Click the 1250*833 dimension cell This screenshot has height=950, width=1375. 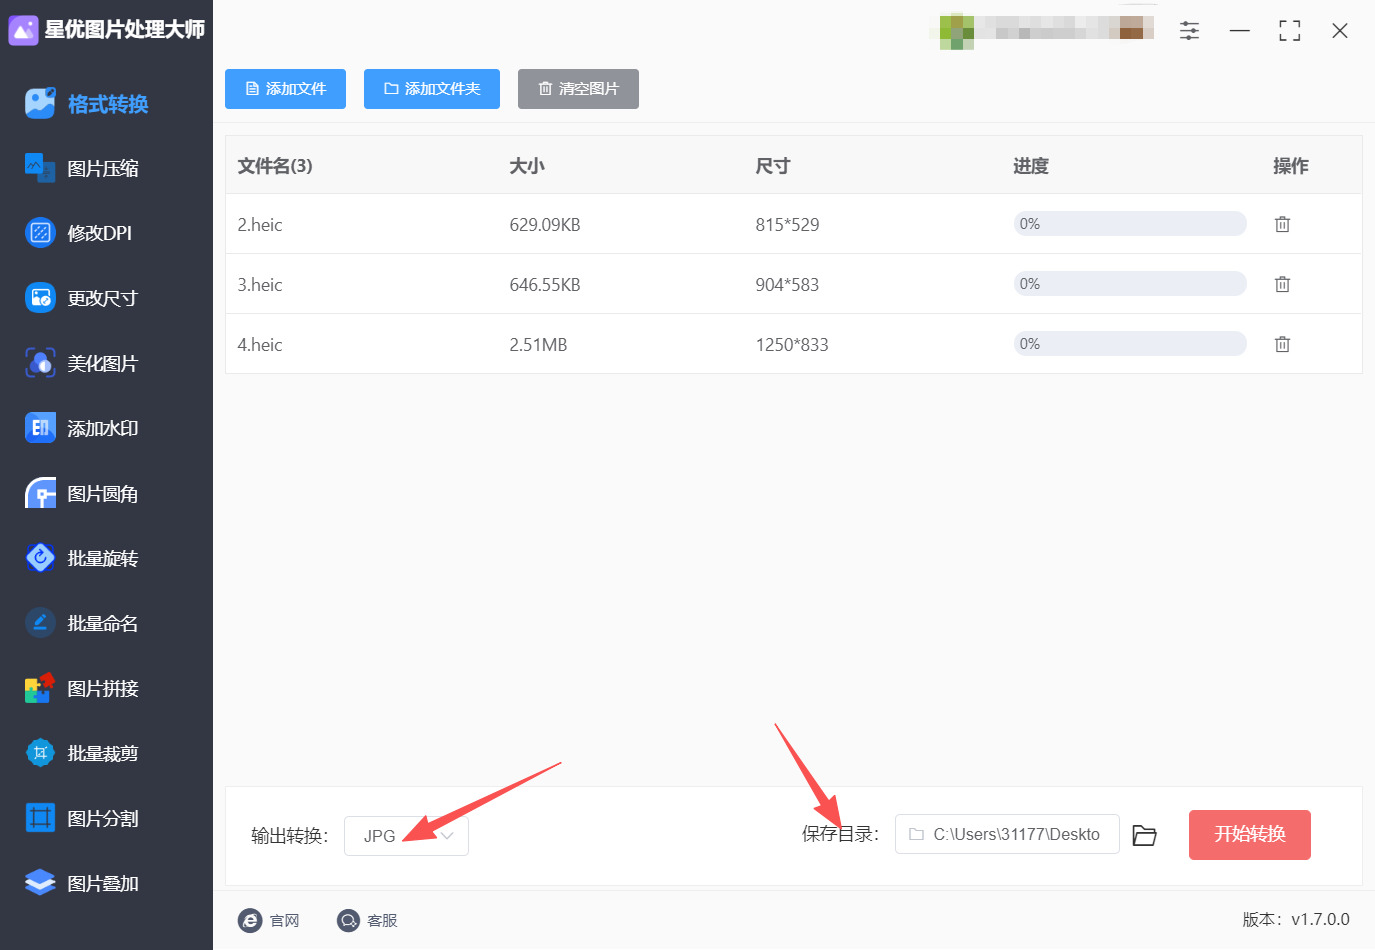pos(792,345)
